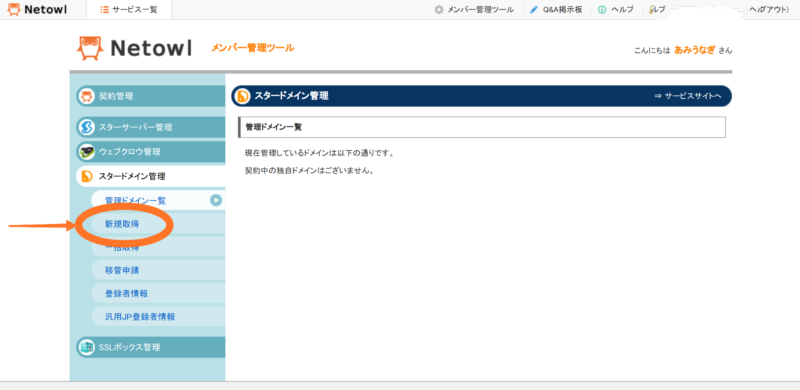Select スタードメイン管理 in sidebar
The image size is (800, 390).
(151, 177)
